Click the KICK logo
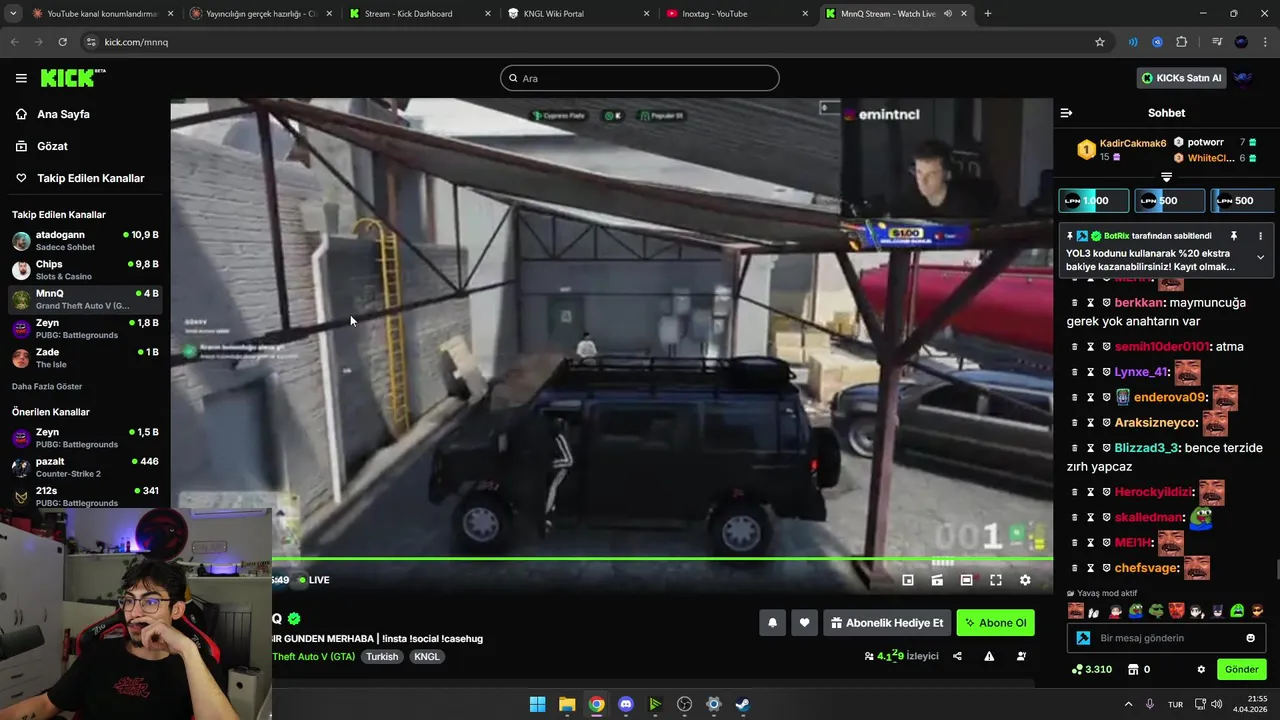 point(73,78)
